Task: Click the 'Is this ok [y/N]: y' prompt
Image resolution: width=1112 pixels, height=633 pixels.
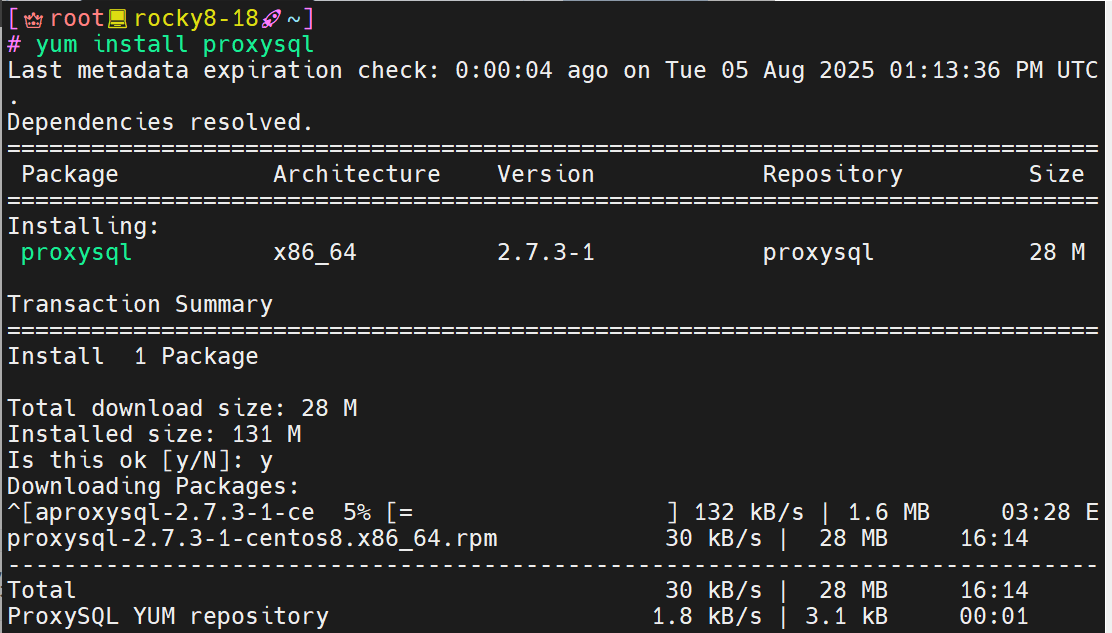Action: click(x=140, y=461)
